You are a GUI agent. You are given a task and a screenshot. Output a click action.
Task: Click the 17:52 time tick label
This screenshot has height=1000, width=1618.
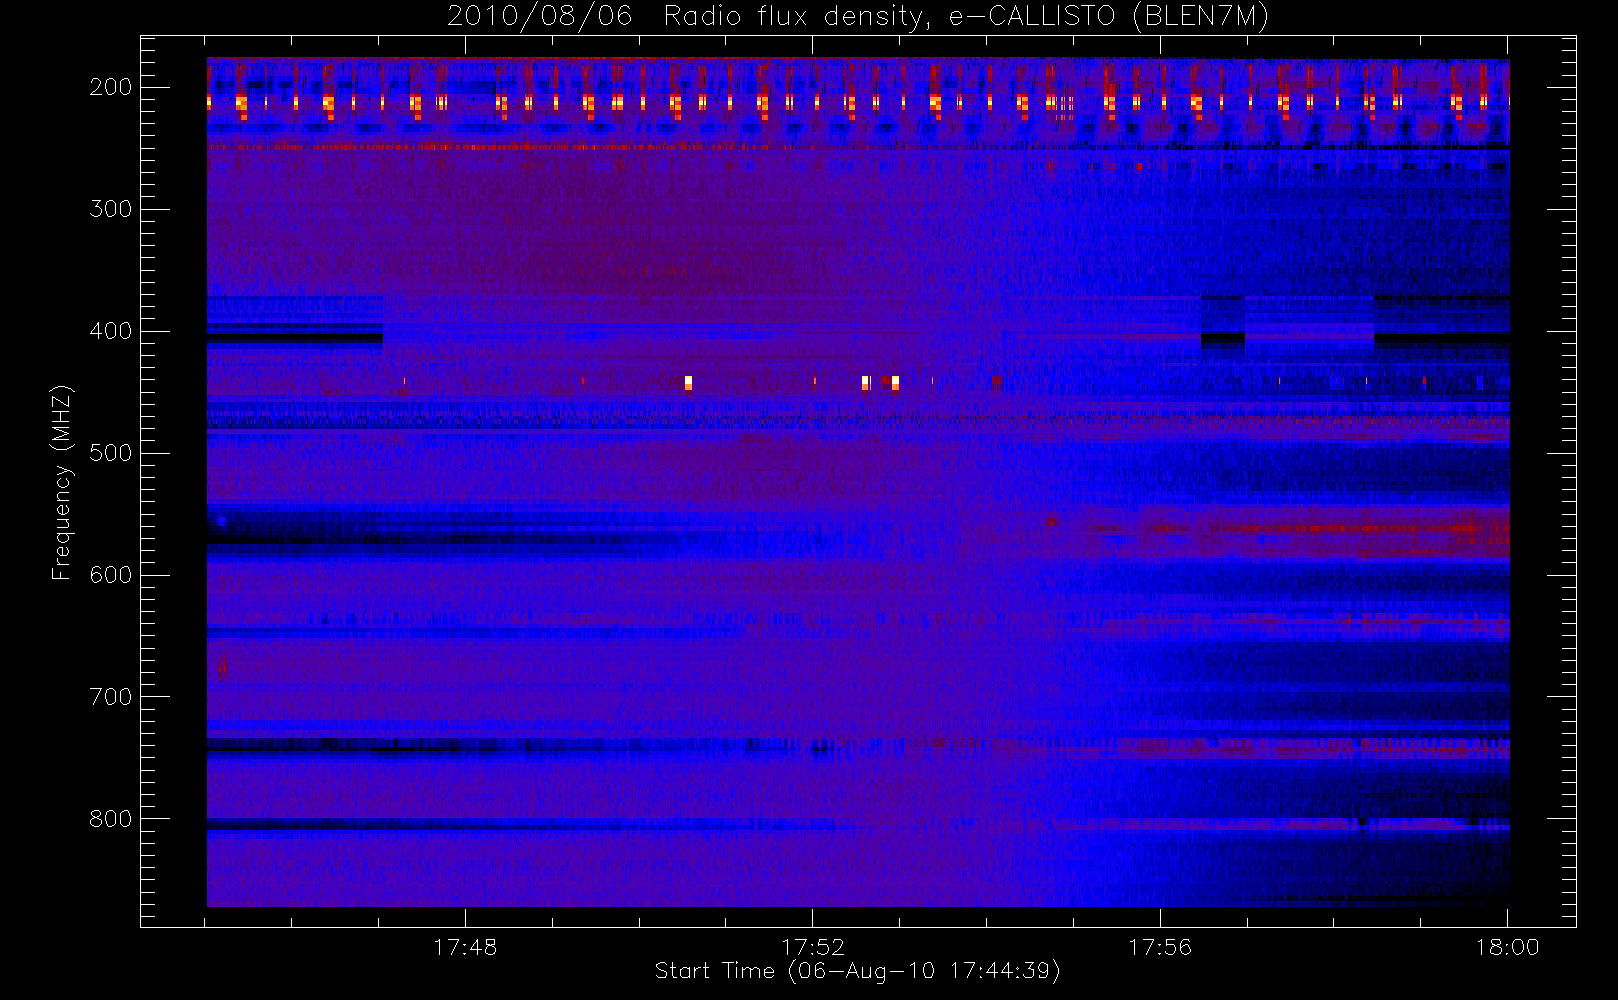pos(813,947)
